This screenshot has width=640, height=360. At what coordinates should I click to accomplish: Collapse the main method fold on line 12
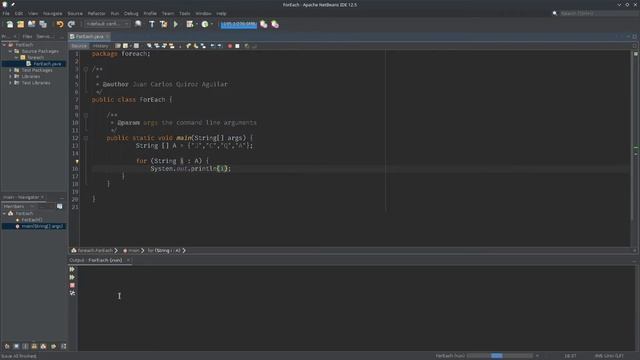click(x=86, y=138)
